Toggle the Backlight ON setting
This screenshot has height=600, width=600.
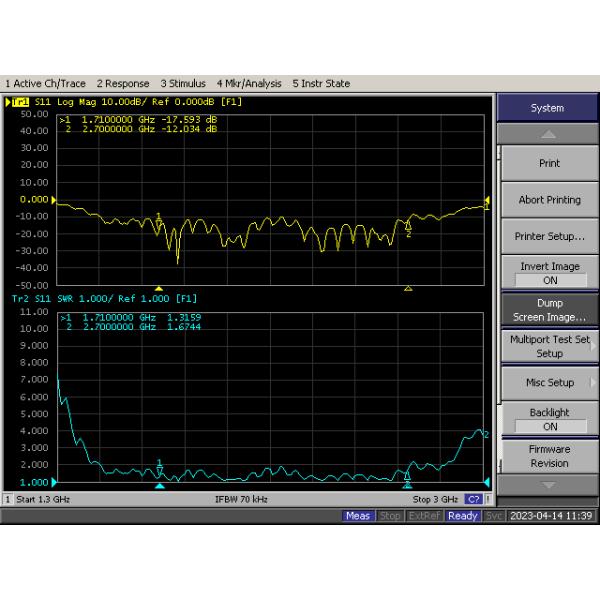(549, 419)
